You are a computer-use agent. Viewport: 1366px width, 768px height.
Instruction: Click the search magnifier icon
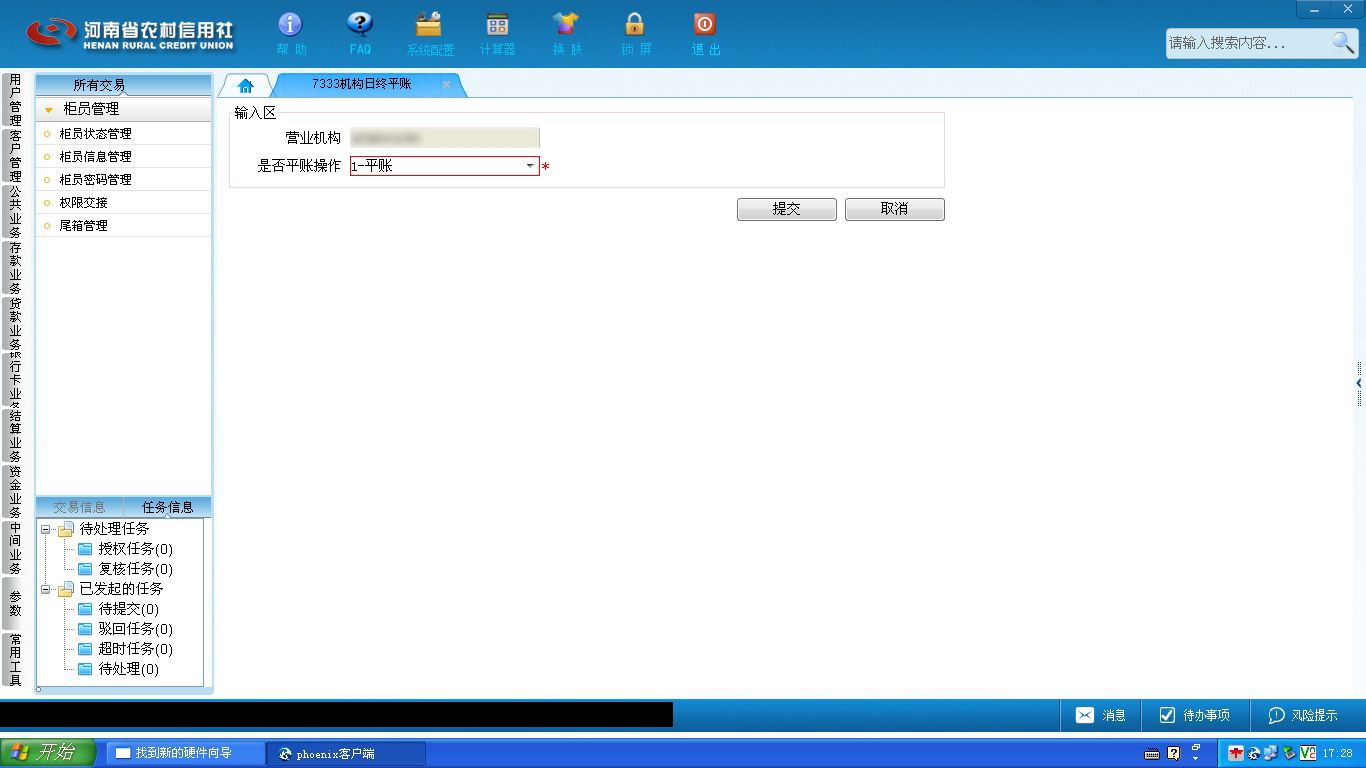tap(1343, 42)
